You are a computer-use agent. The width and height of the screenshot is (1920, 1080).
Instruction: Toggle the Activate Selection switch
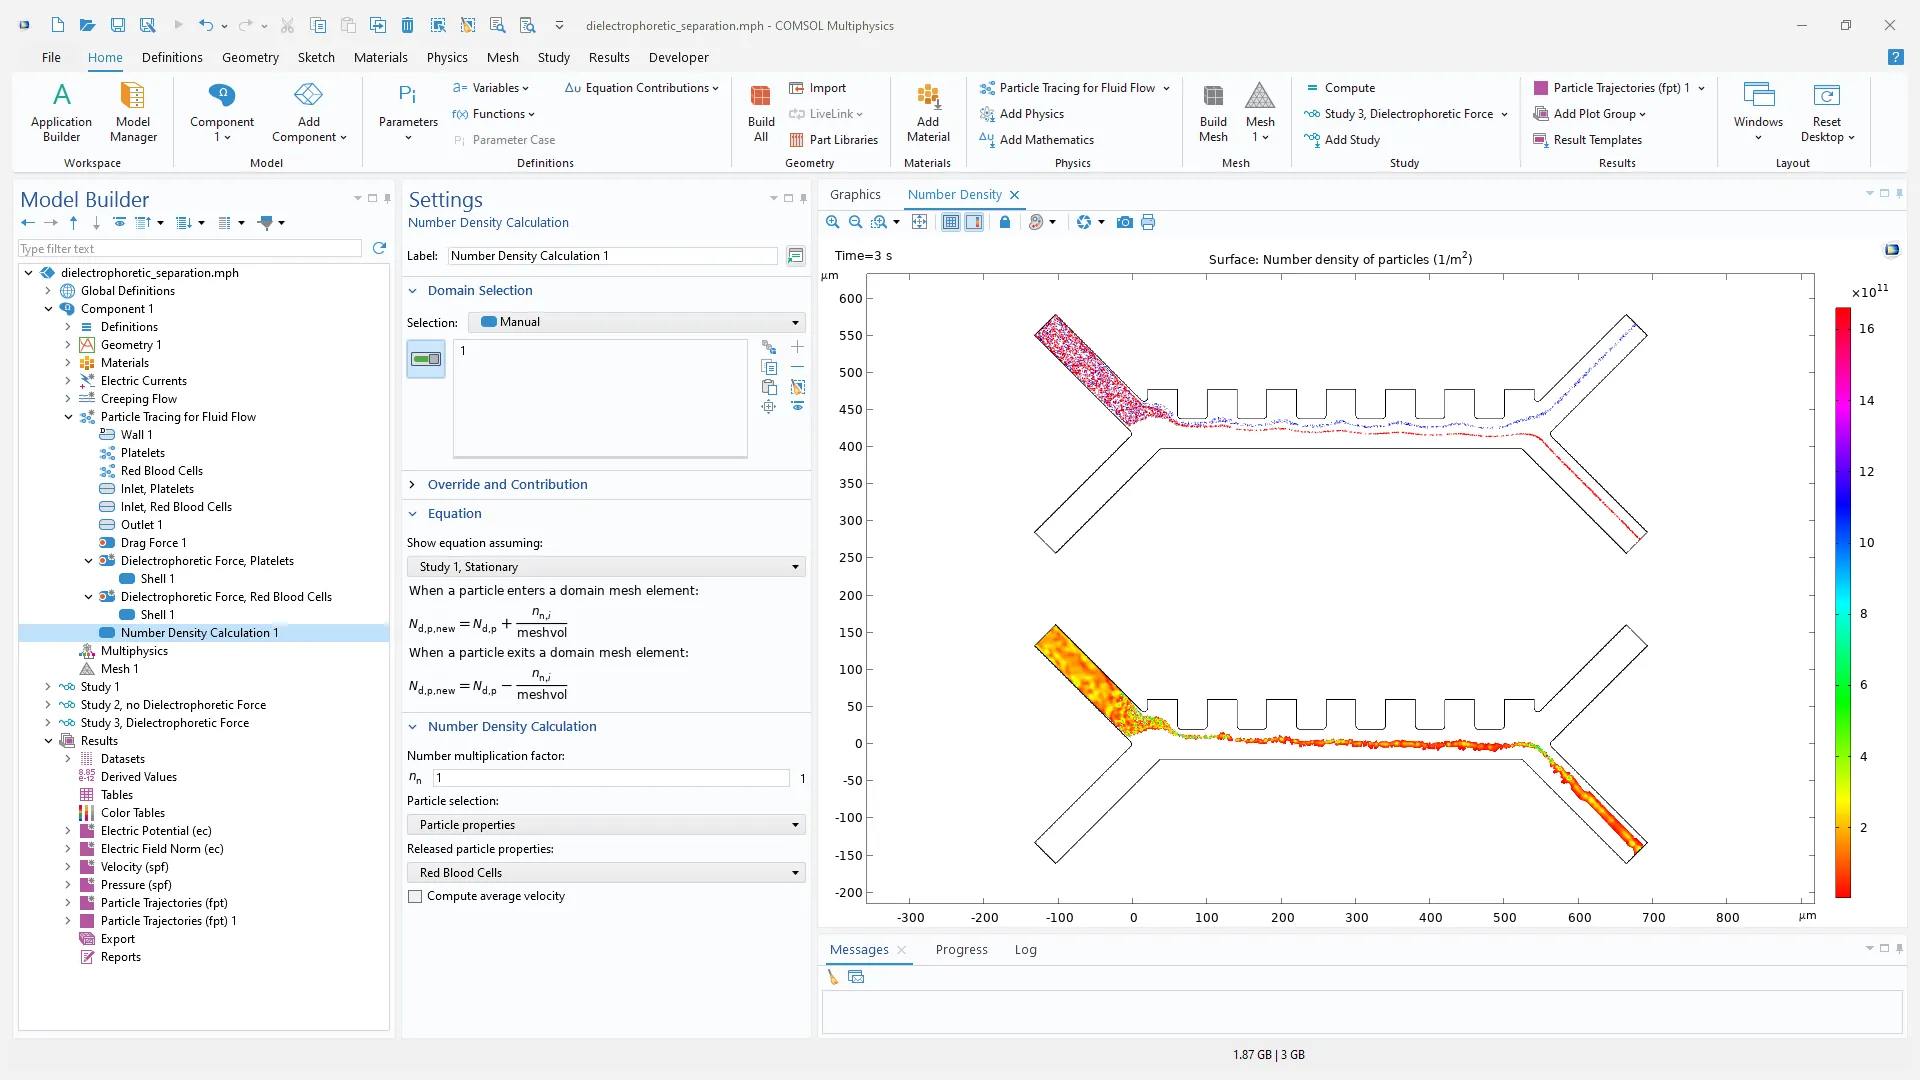(426, 359)
